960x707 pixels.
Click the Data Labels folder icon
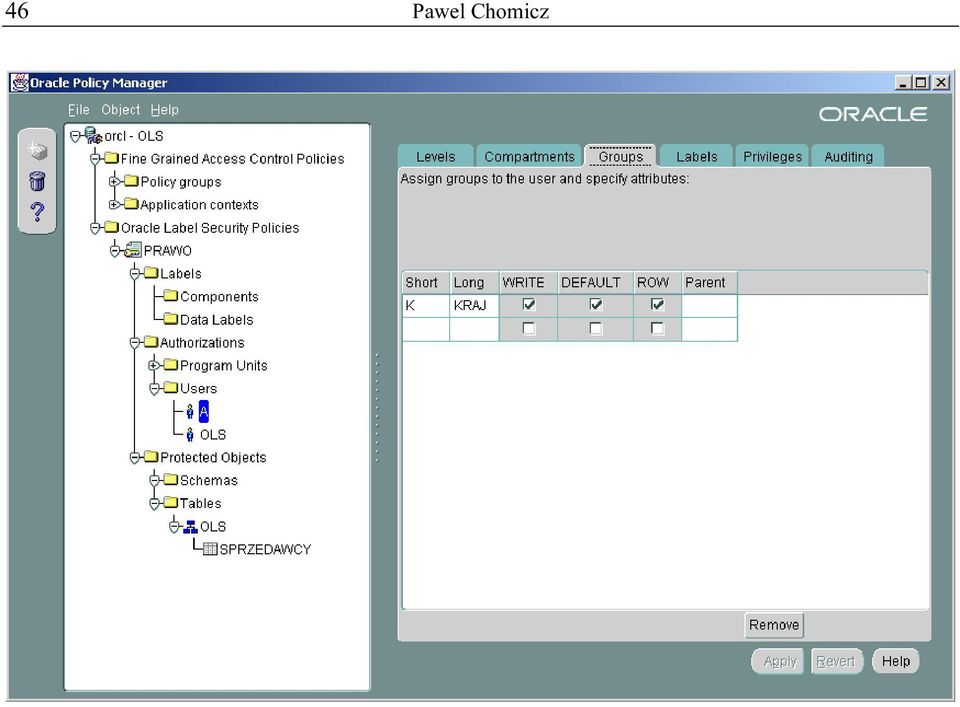coord(171,319)
